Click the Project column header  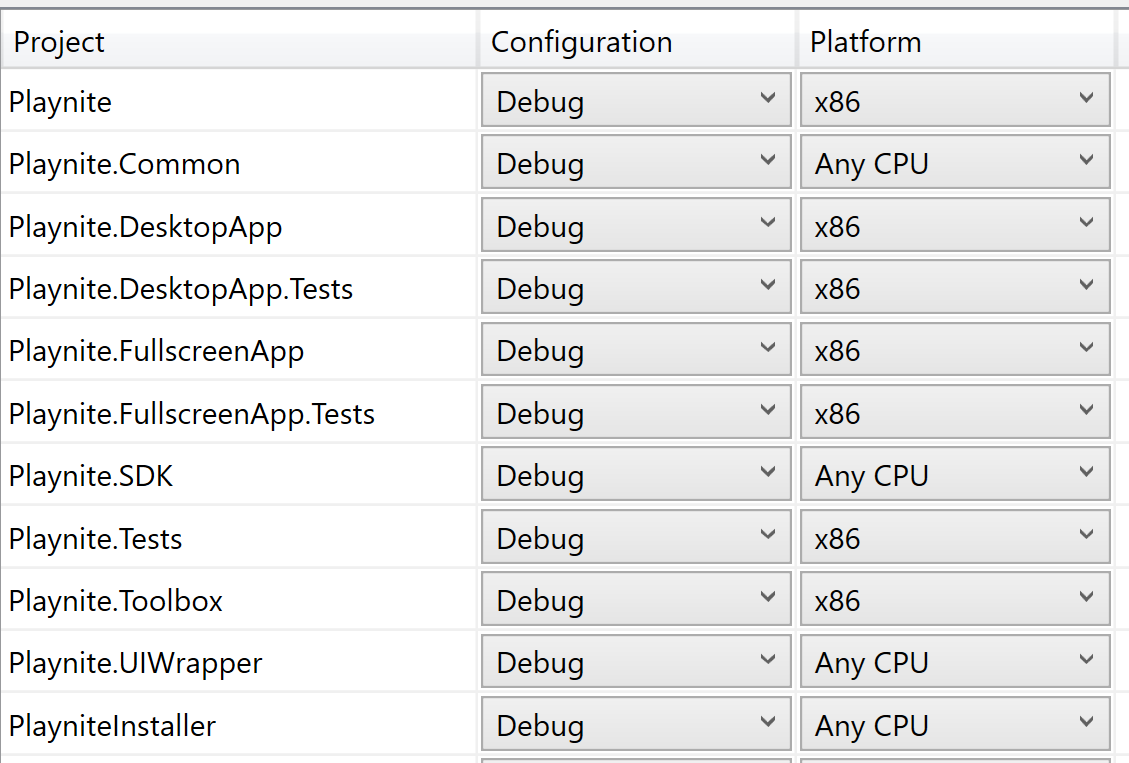(239, 41)
